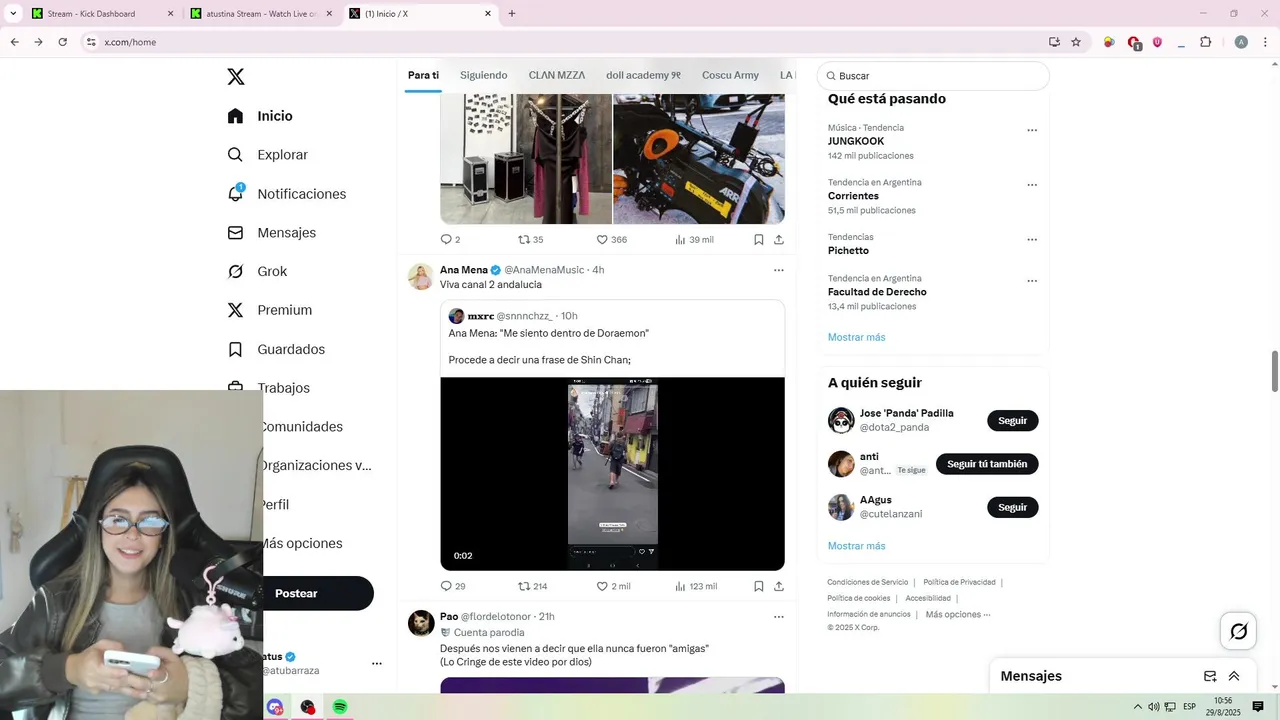Open the Explorar page
Viewport: 1280px width, 720px height.
click(x=268, y=155)
